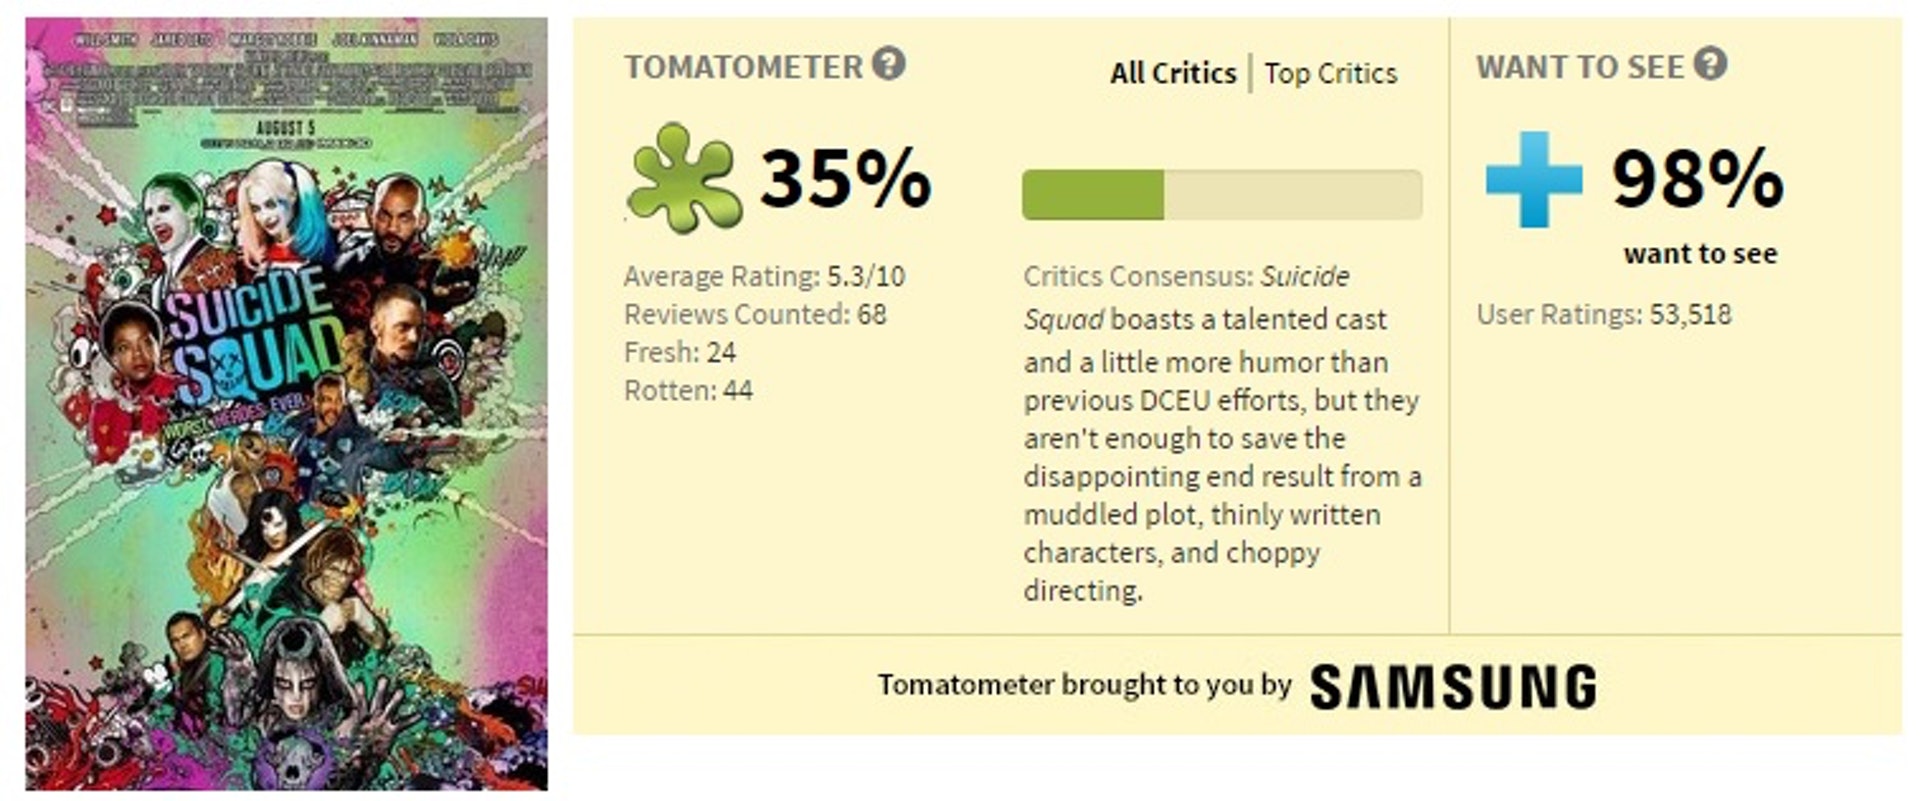Click the green rotten splat icon
1920x801 pixels.
coord(685,178)
